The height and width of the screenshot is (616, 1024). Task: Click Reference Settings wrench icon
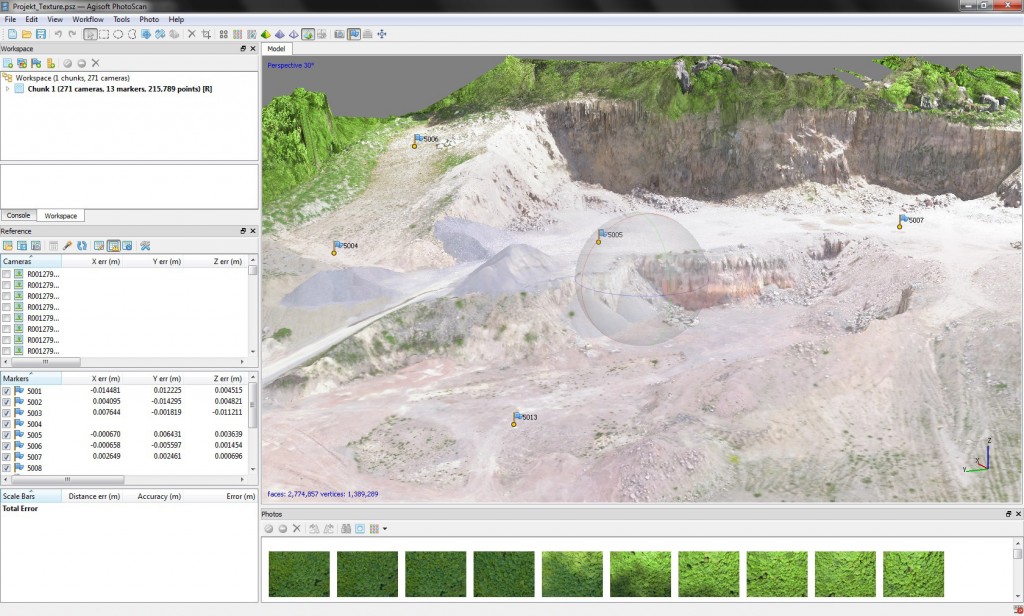(145, 246)
